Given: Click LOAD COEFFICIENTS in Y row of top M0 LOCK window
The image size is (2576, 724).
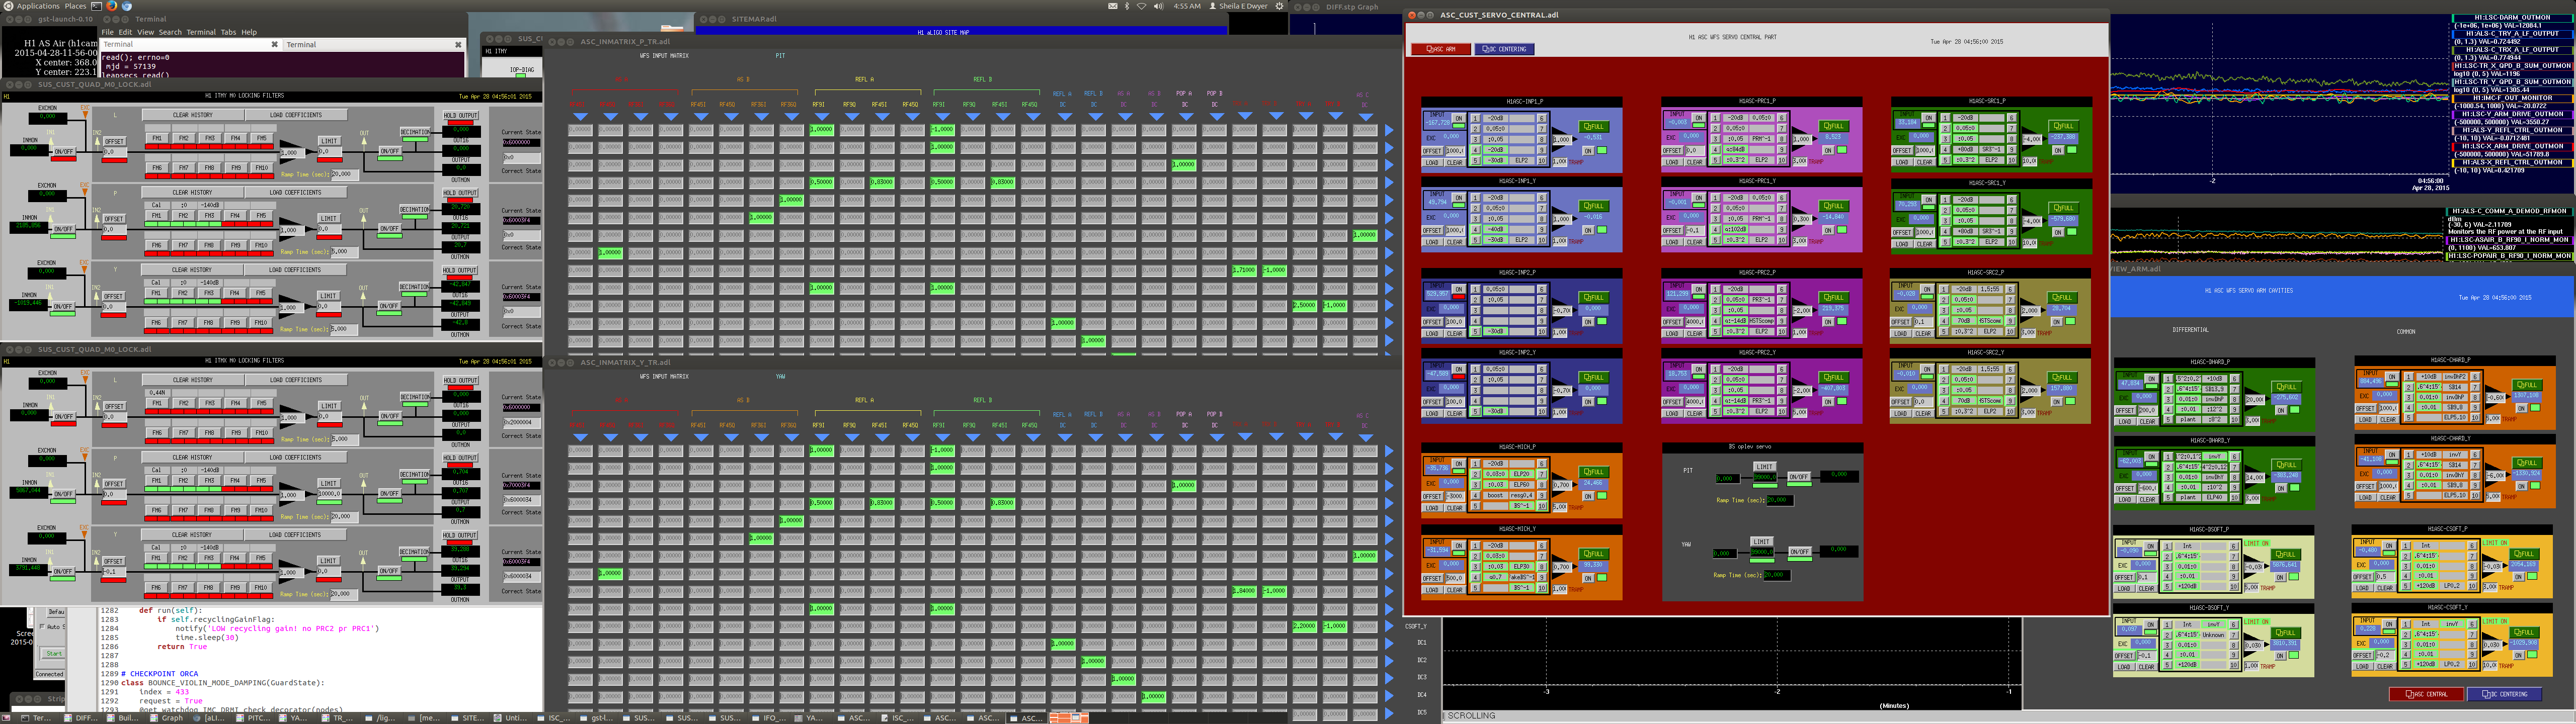Looking at the screenshot, I should [296, 270].
